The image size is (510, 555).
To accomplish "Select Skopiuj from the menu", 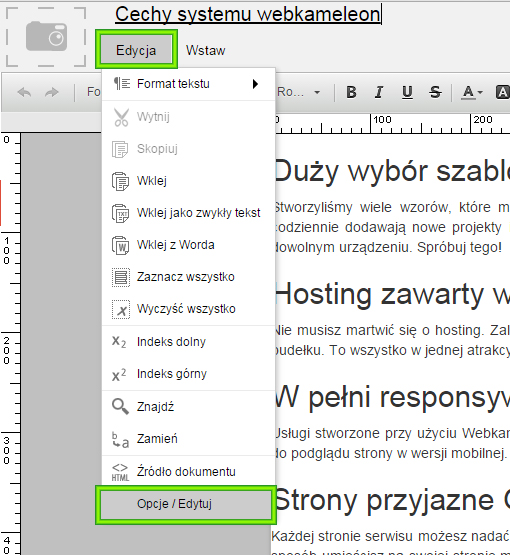I will 189,149.
